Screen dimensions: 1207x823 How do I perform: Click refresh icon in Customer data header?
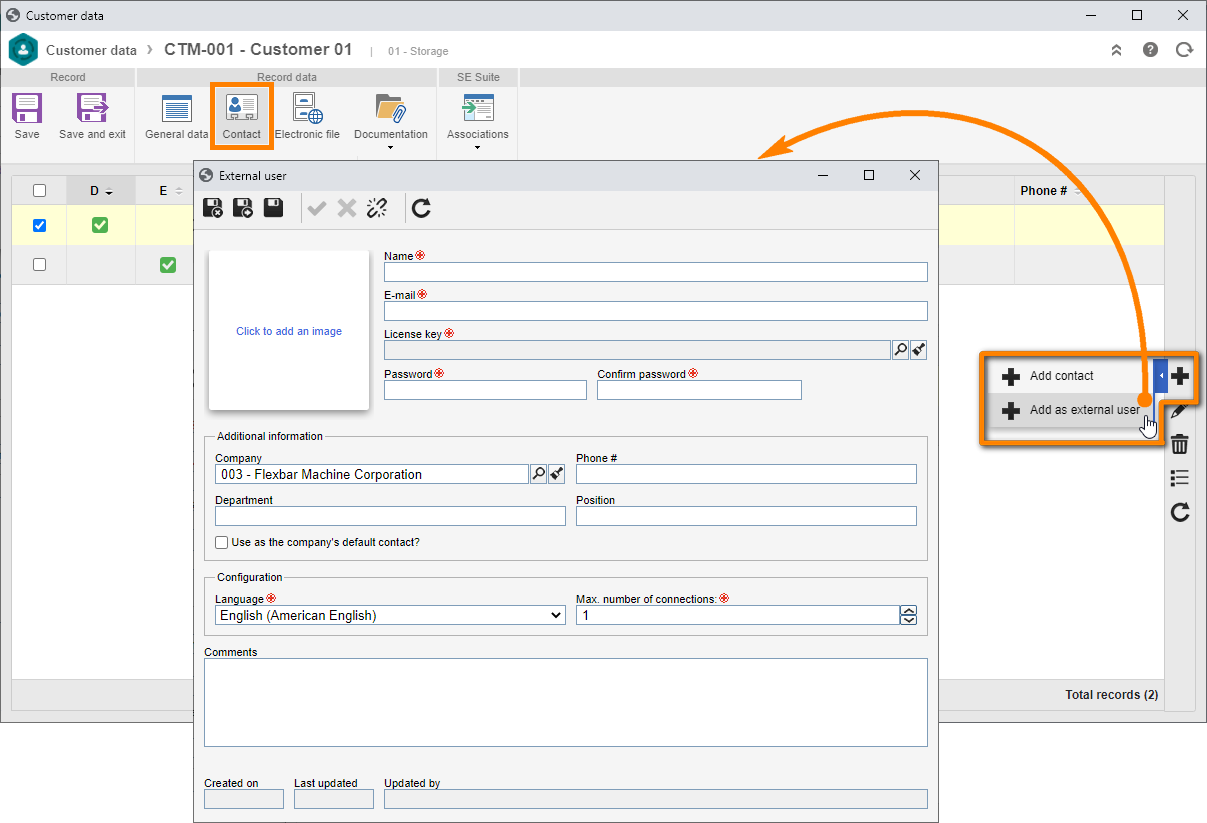point(1184,49)
